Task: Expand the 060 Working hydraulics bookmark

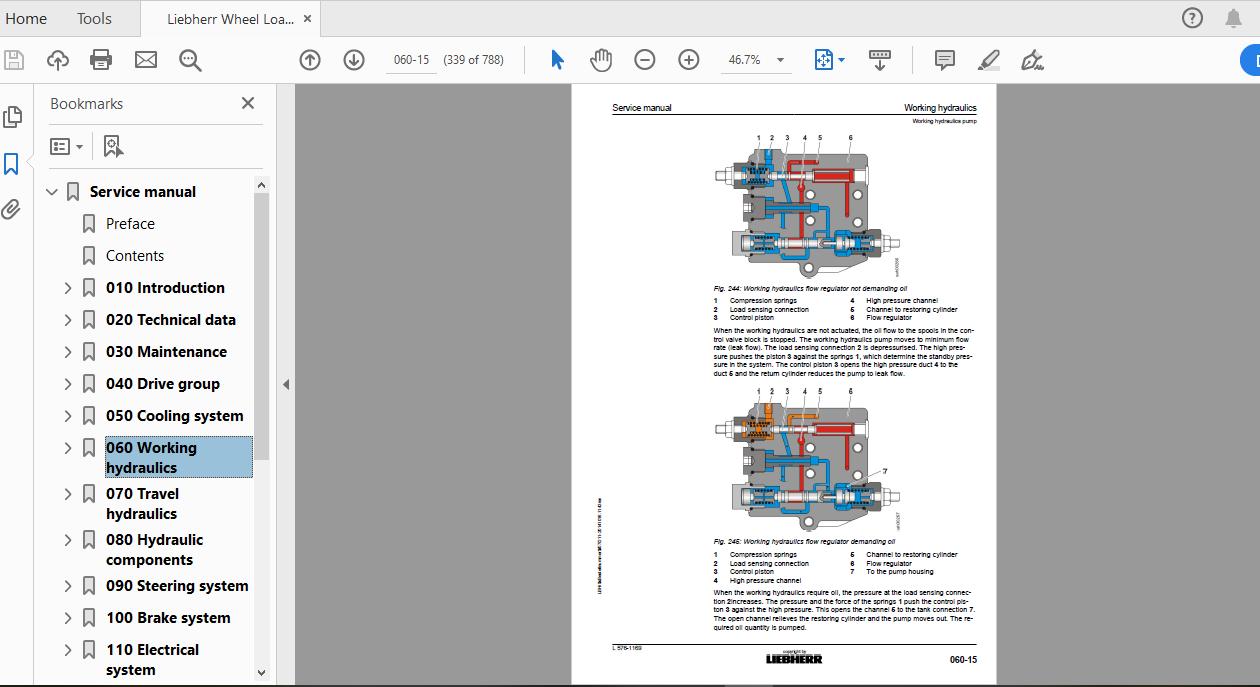Action: [66, 447]
